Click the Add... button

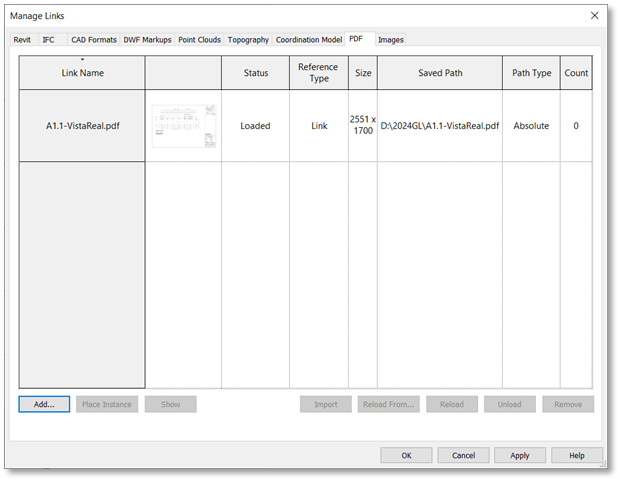(44, 404)
